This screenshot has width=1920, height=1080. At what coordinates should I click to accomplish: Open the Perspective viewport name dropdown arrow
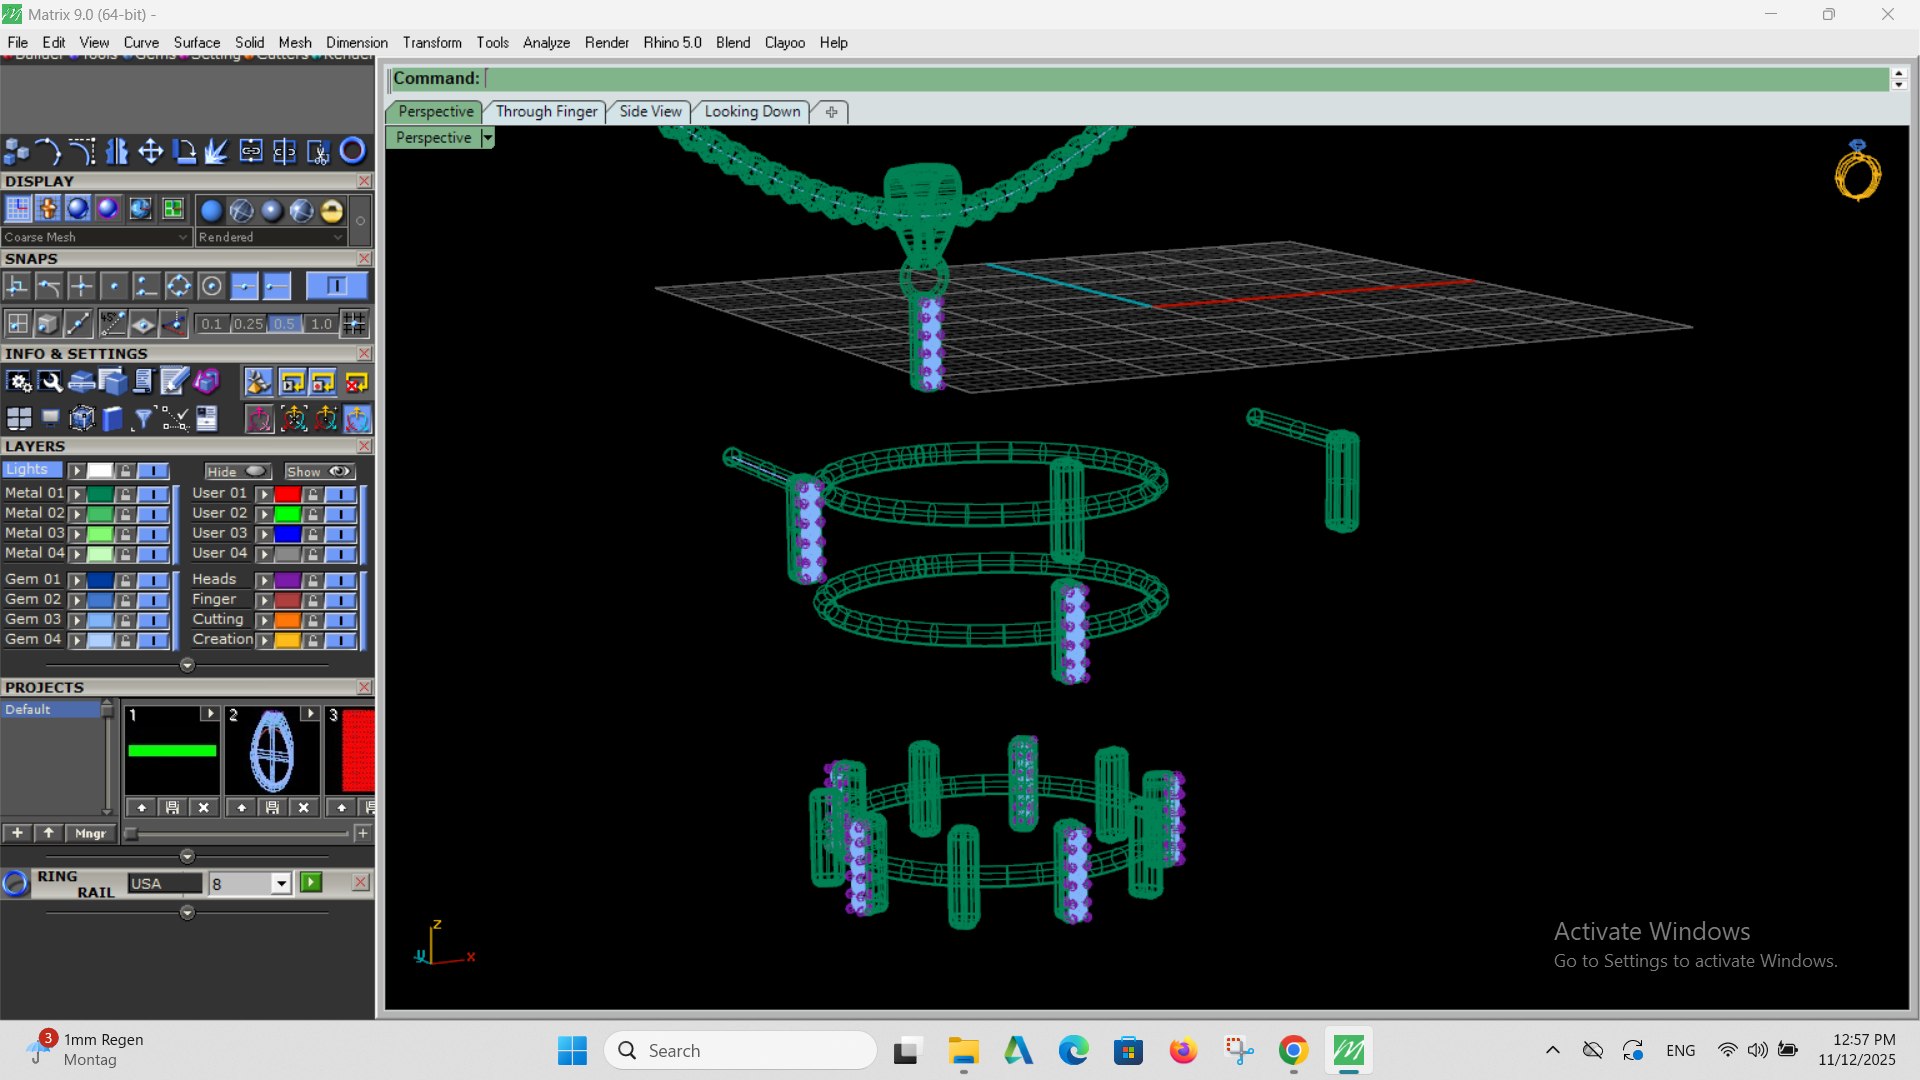(488, 138)
